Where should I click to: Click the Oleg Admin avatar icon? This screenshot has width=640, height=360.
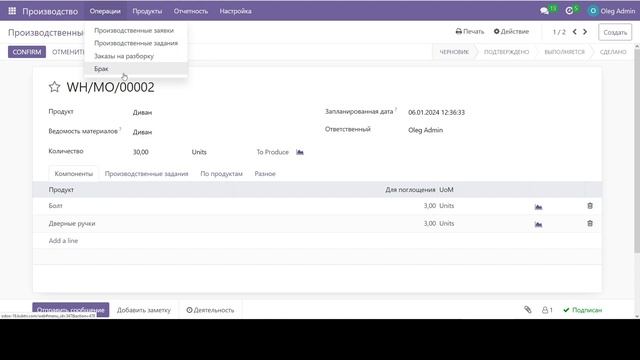(593, 11)
